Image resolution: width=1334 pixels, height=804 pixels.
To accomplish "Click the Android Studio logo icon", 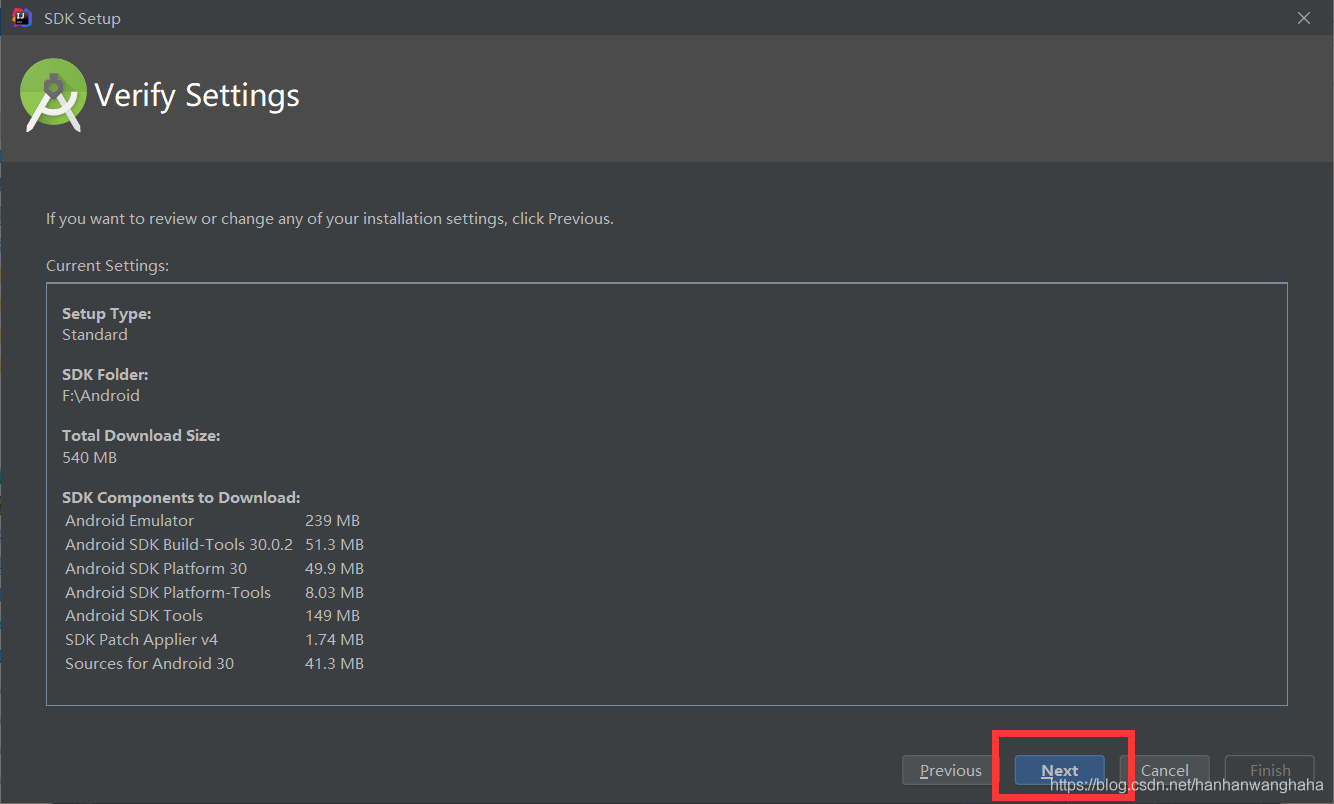I will click(53, 95).
